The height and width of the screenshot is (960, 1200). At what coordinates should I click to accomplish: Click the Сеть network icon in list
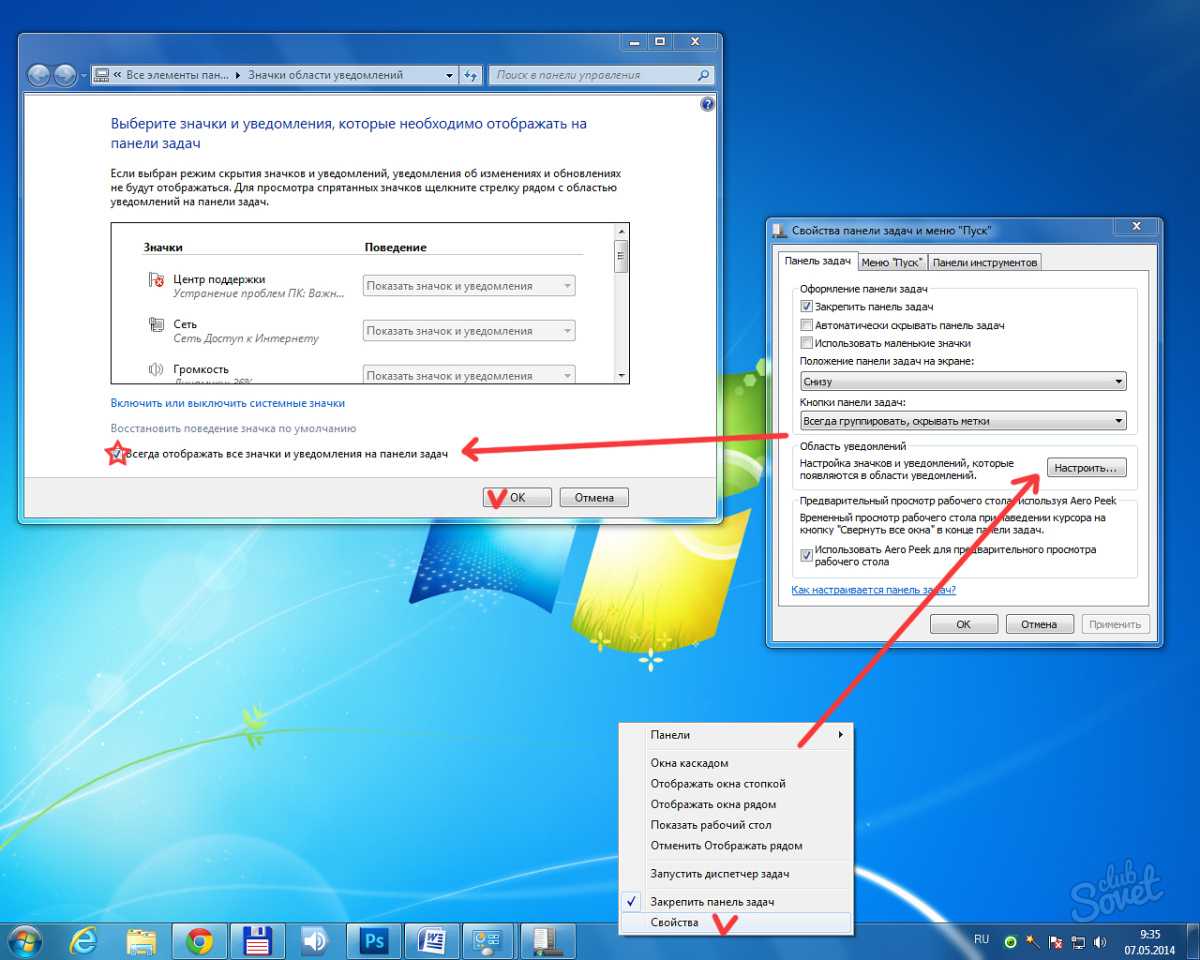coord(155,324)
